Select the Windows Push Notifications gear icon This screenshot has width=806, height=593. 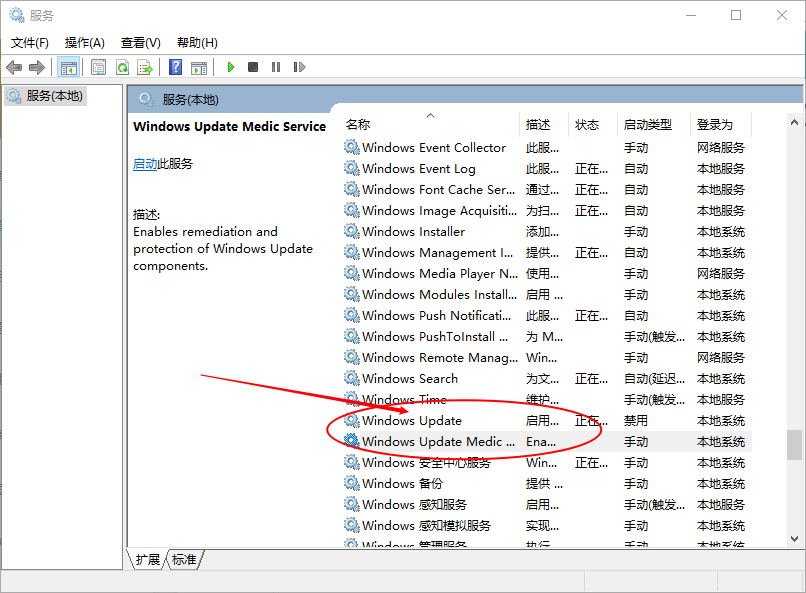[x=352, y=316]
